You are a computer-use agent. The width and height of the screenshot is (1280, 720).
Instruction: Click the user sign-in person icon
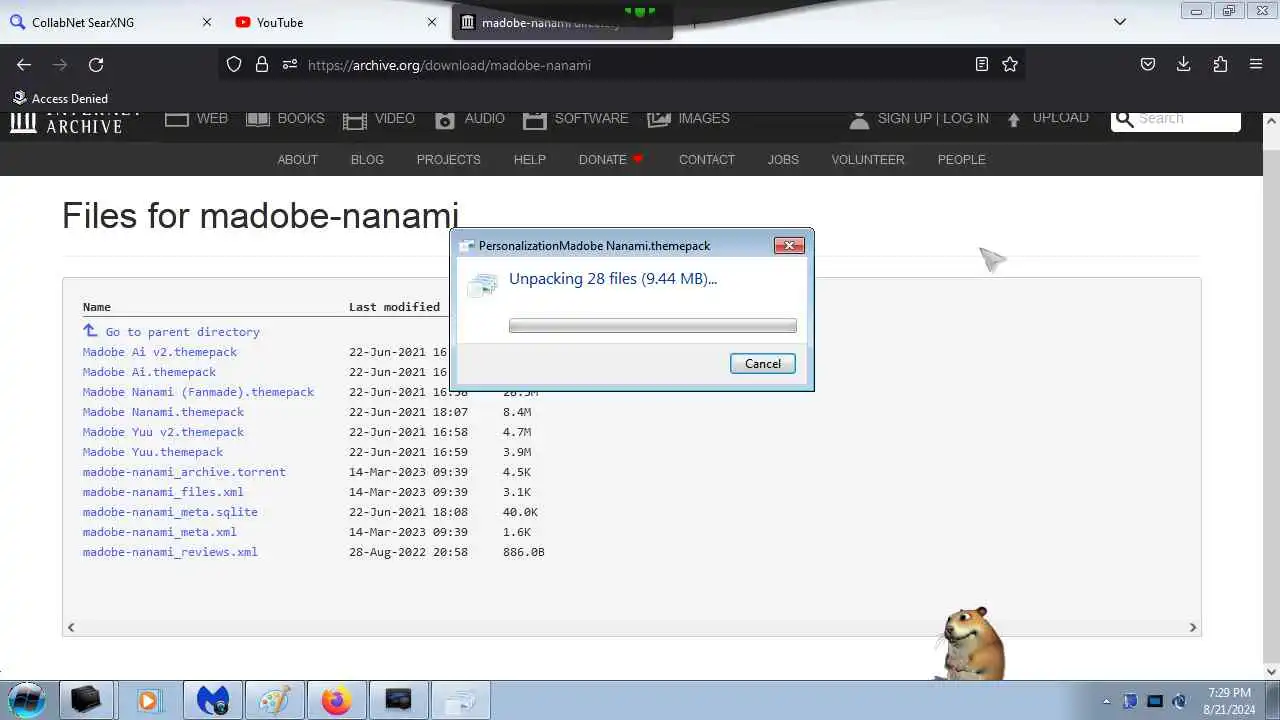click(x=859, y=119)
